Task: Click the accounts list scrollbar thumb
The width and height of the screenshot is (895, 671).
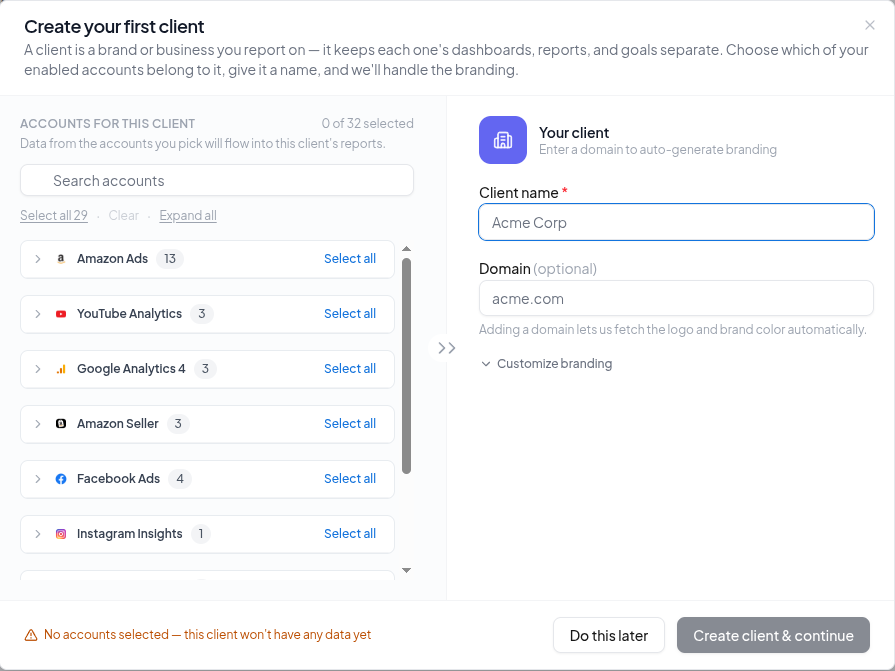Action: pyautogui.click(x=406, y=366)
